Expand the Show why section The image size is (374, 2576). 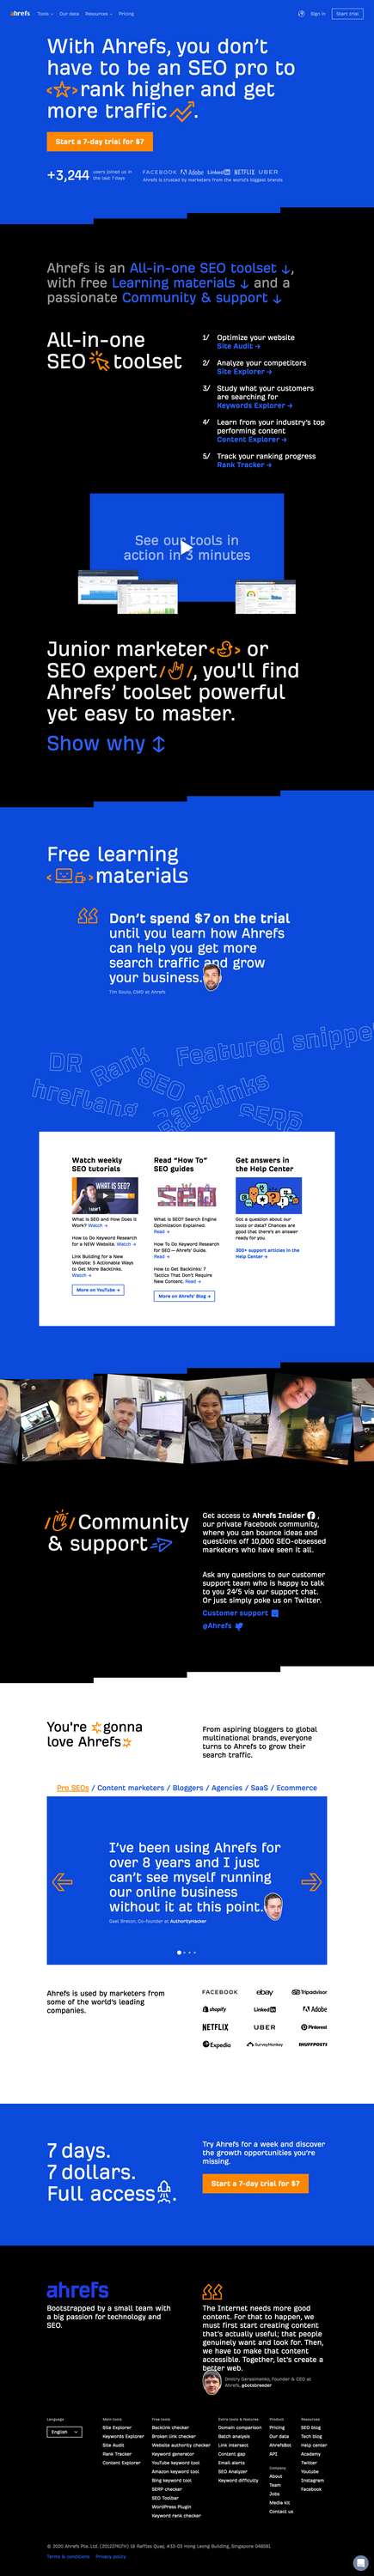(x=106, y=744)
